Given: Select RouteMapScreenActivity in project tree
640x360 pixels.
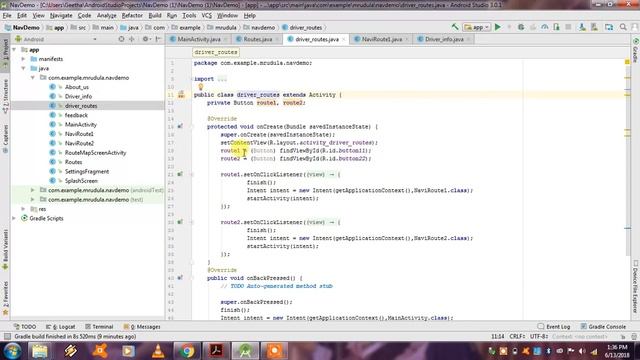Looking at the screenshot, I should pyautogui.click(x=95, y=153).
